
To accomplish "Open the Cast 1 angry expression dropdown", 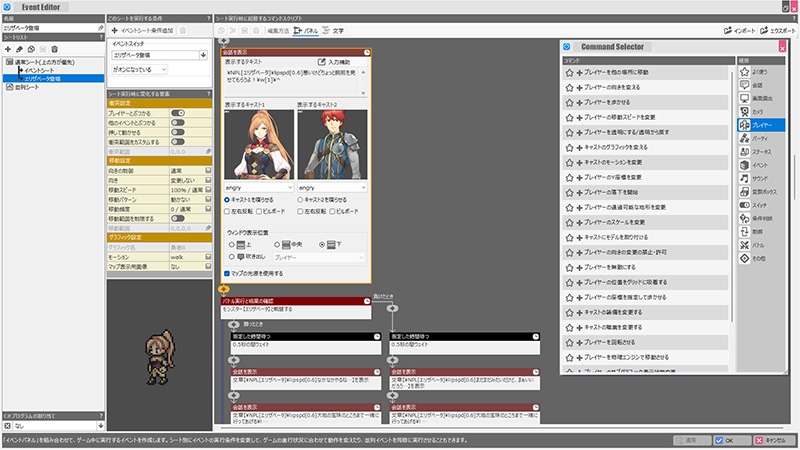I will coord(258,186).
